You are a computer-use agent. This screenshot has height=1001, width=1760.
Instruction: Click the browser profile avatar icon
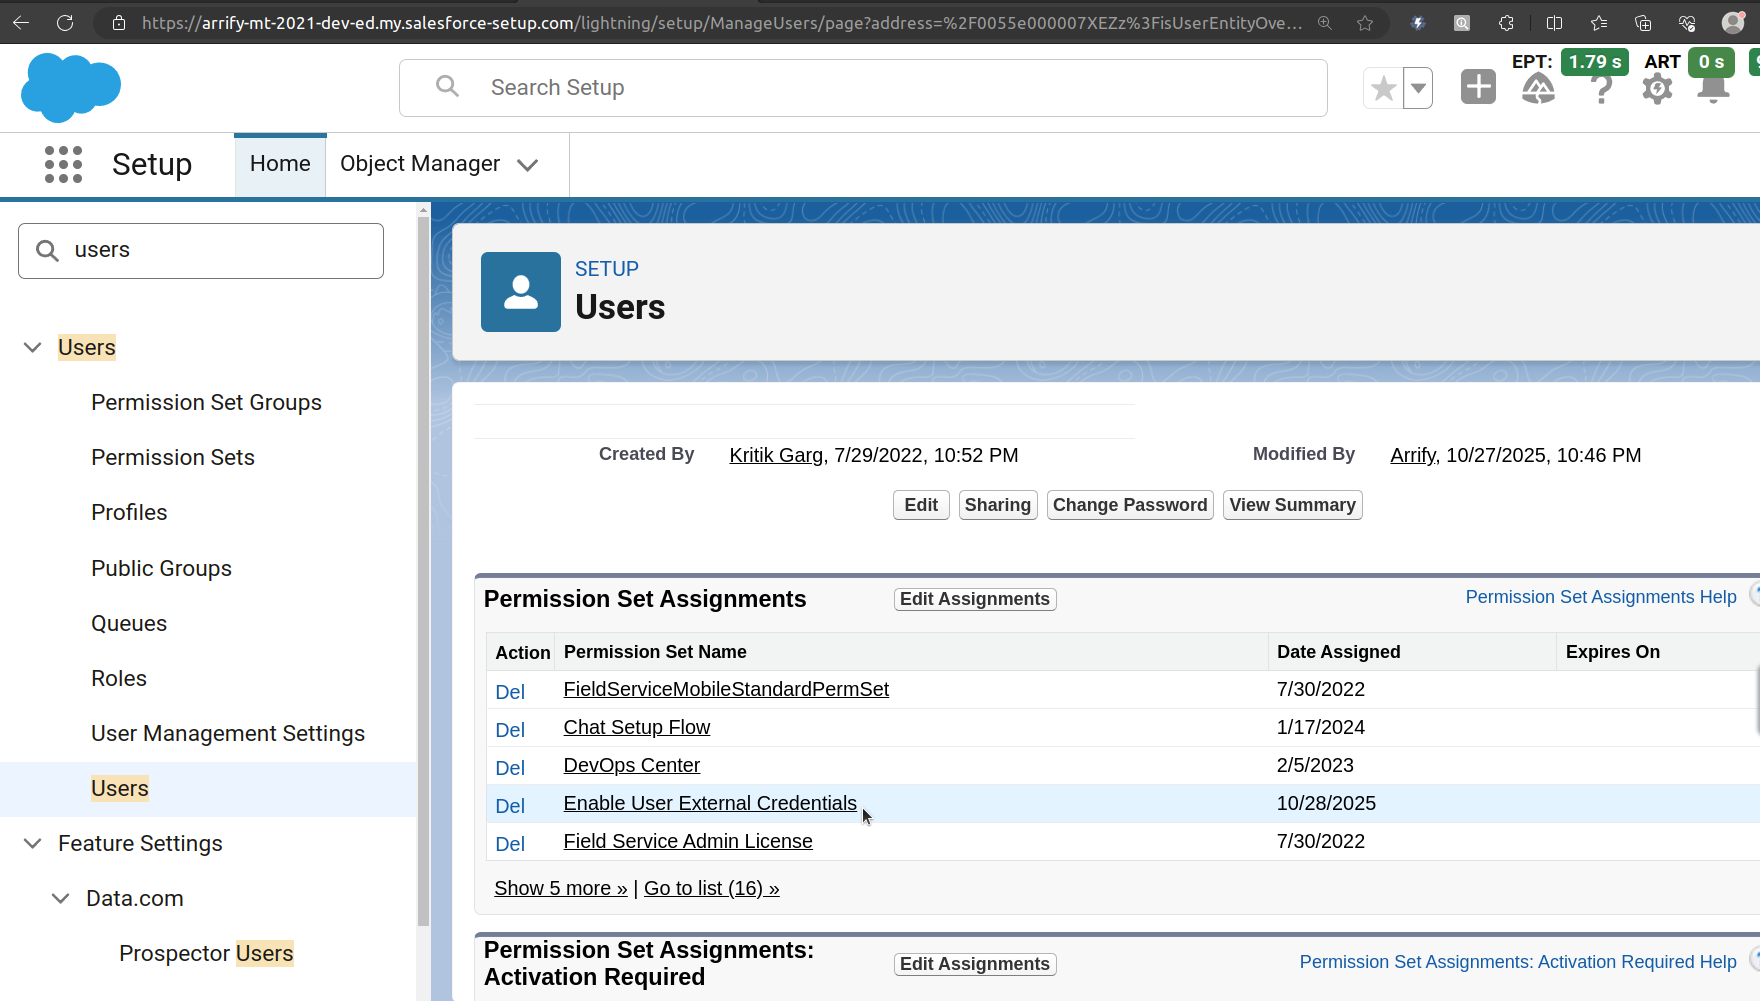pyautogui.click(x=1733, y=22)
